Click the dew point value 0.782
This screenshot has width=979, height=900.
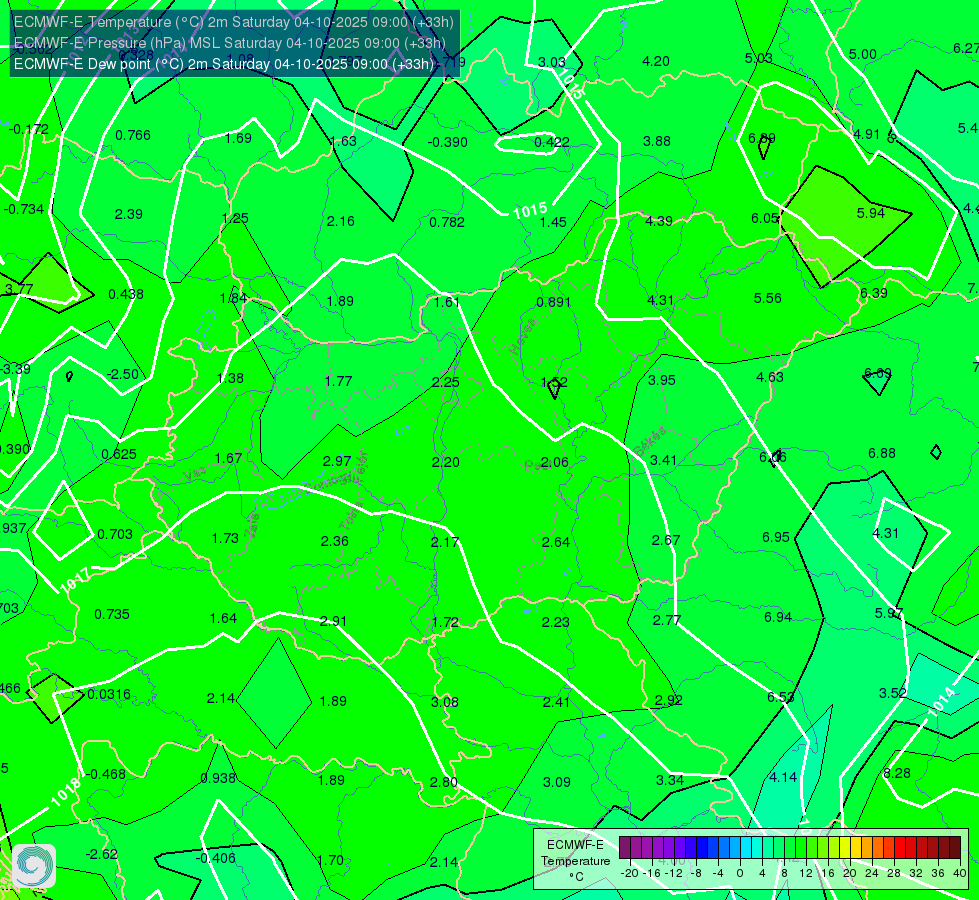[447, 222]
